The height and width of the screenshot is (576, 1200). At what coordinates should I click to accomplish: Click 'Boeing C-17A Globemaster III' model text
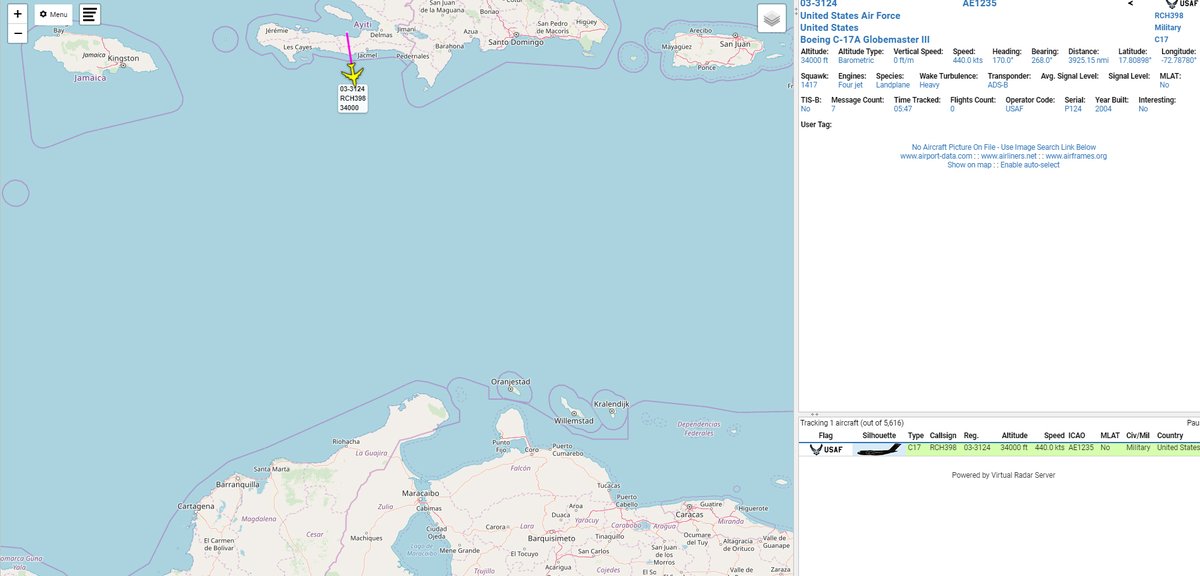pos(865,39)
